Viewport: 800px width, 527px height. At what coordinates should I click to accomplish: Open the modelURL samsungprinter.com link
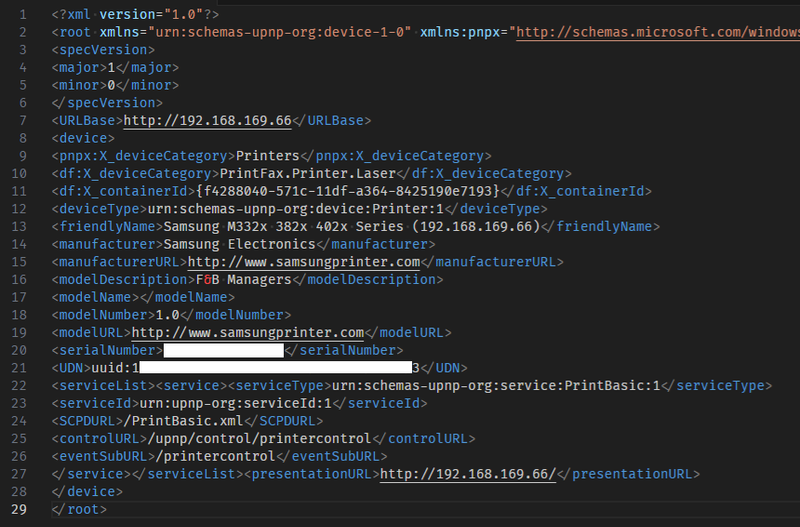point(247,333)
